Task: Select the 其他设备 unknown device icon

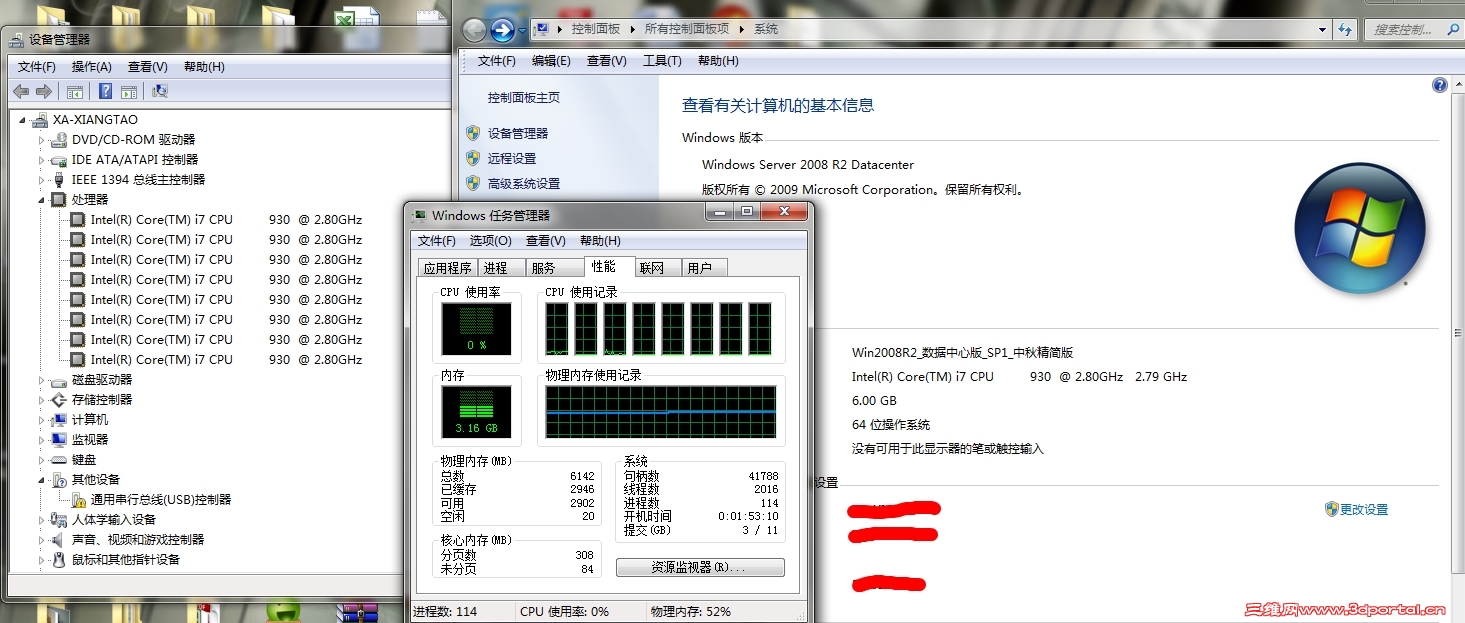Action: [59, 480]
